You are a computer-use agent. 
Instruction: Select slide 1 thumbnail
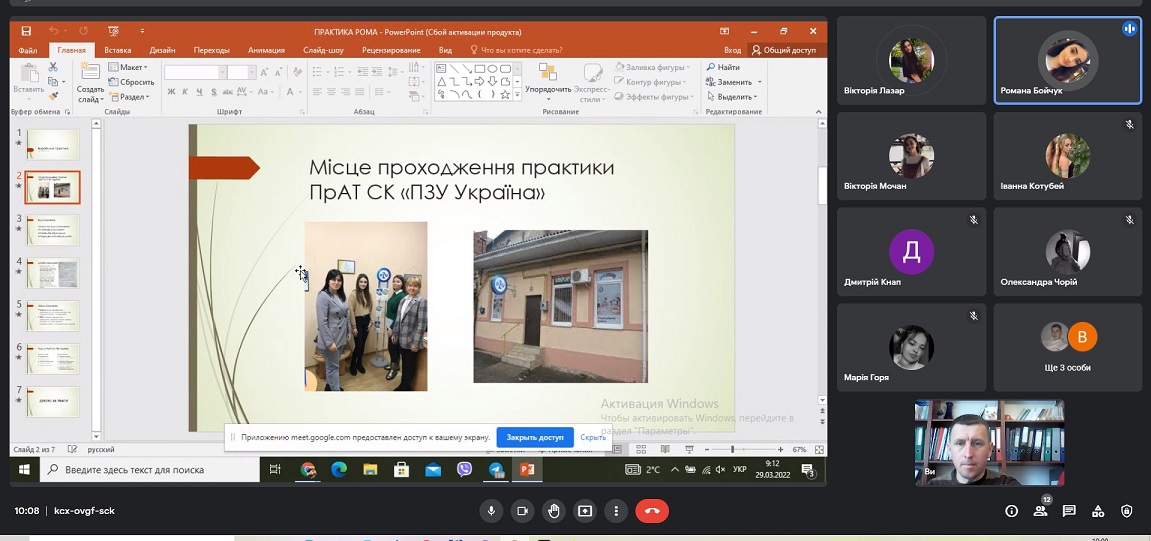pyautogui.click(x=53, y=145)
